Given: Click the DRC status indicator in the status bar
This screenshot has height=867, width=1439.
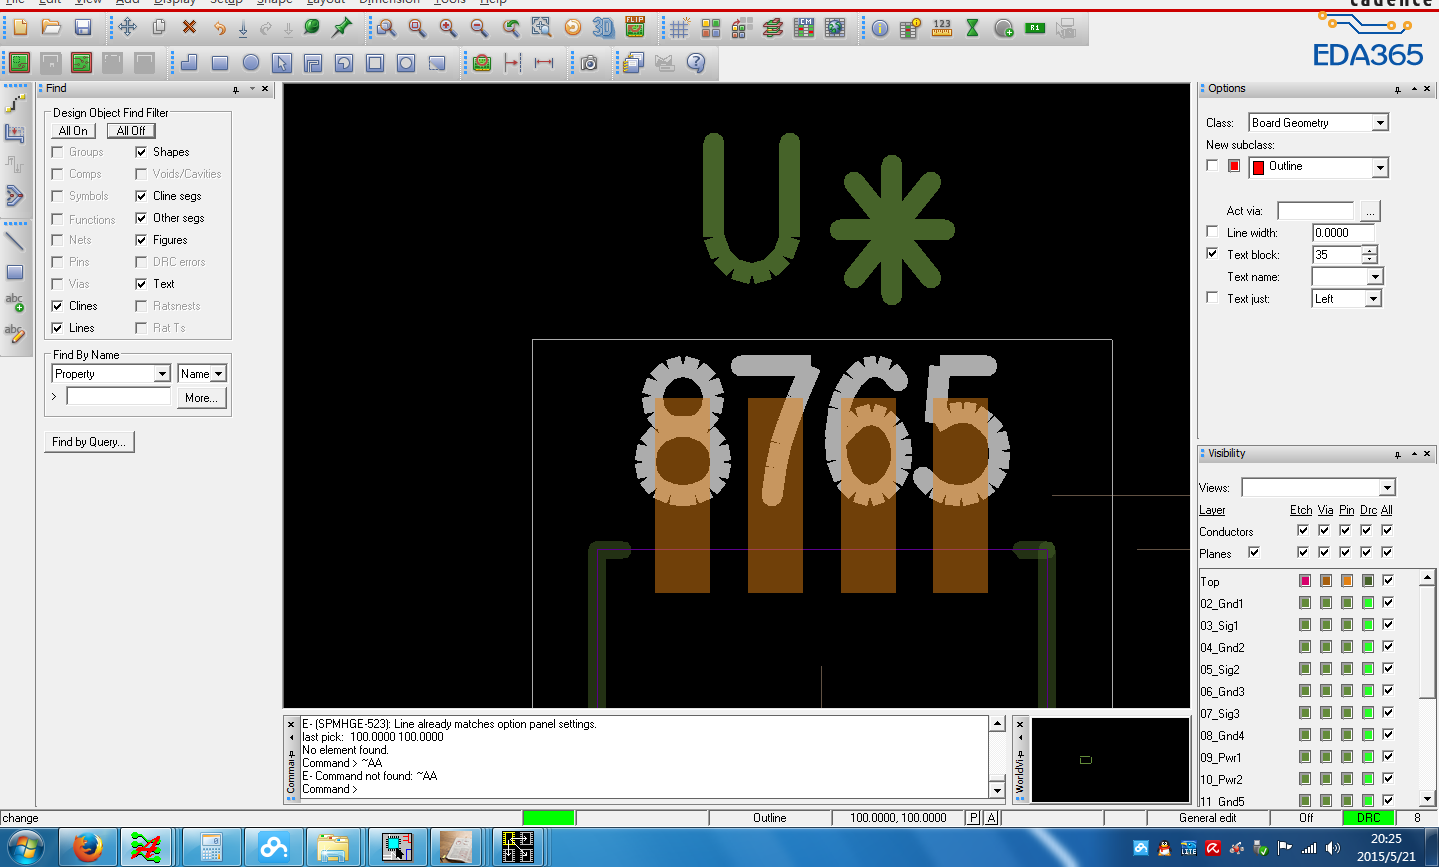Looking at the screenshot, I should [x=1368, y=818].
